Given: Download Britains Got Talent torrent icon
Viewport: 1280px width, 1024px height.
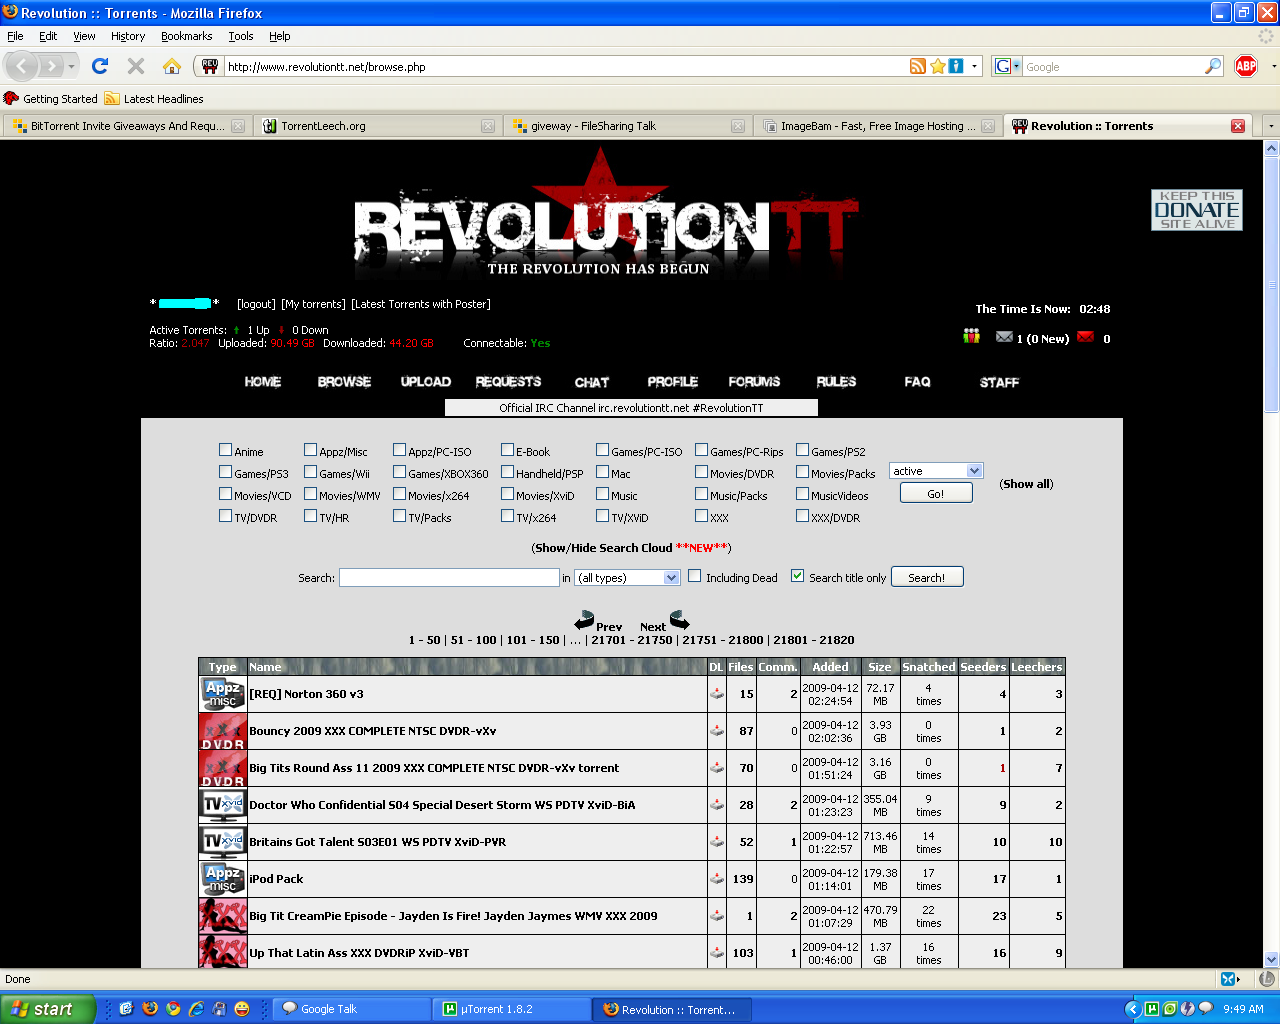Looking at the screenshot, I should tap(717, 842).
